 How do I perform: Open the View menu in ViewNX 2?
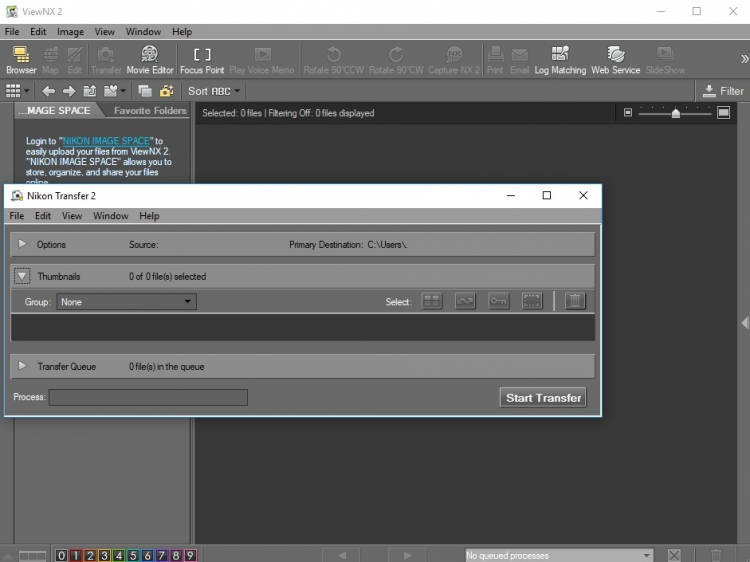tap(104, 32)
